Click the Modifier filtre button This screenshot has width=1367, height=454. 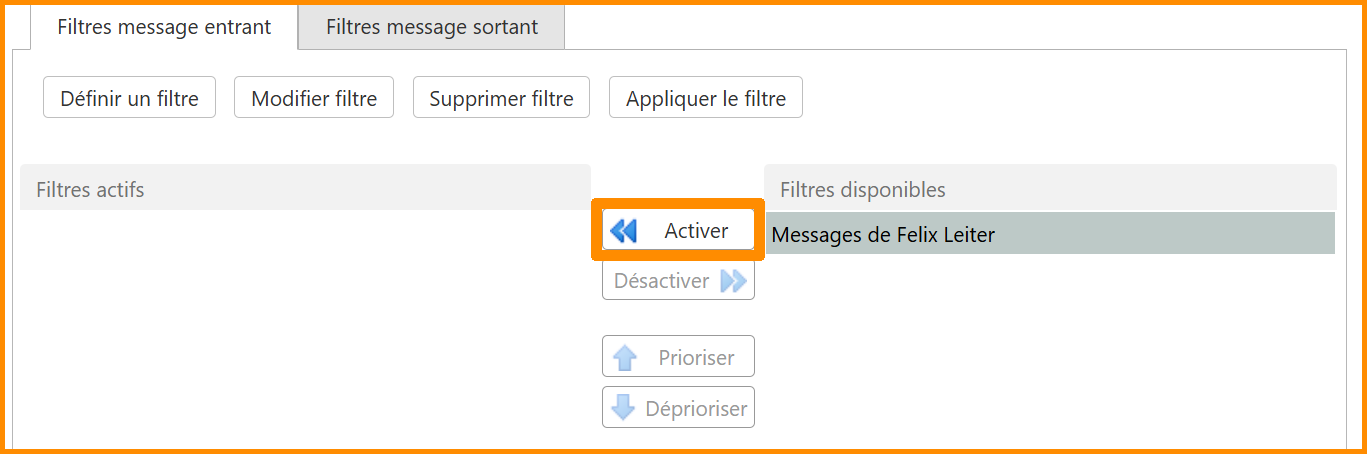point(314,98)
